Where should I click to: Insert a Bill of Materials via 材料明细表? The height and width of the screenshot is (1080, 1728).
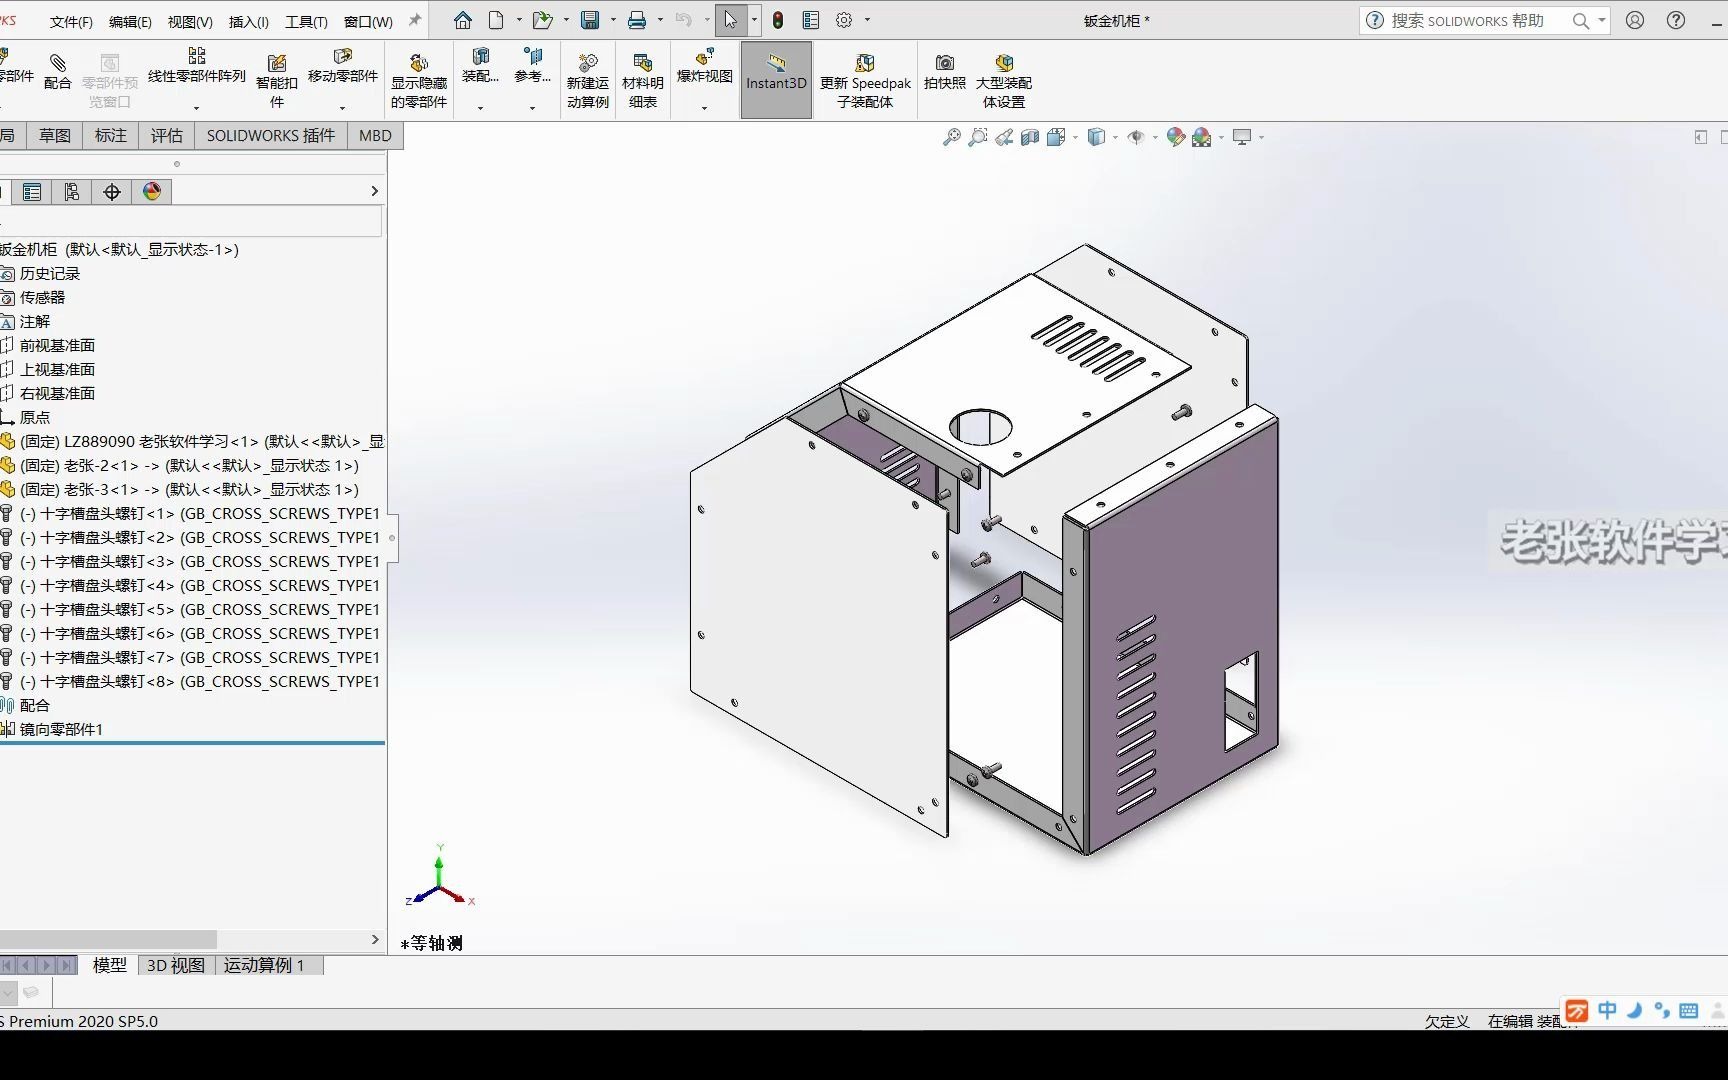pos(641,80)
